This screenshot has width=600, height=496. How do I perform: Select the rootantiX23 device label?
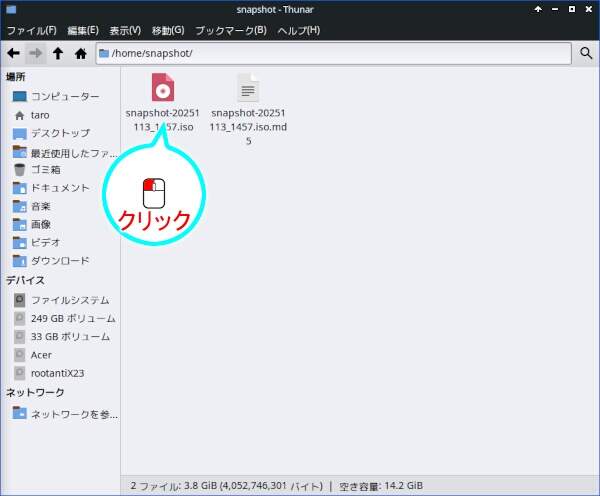pyautogui.click(x=57, y=373)
